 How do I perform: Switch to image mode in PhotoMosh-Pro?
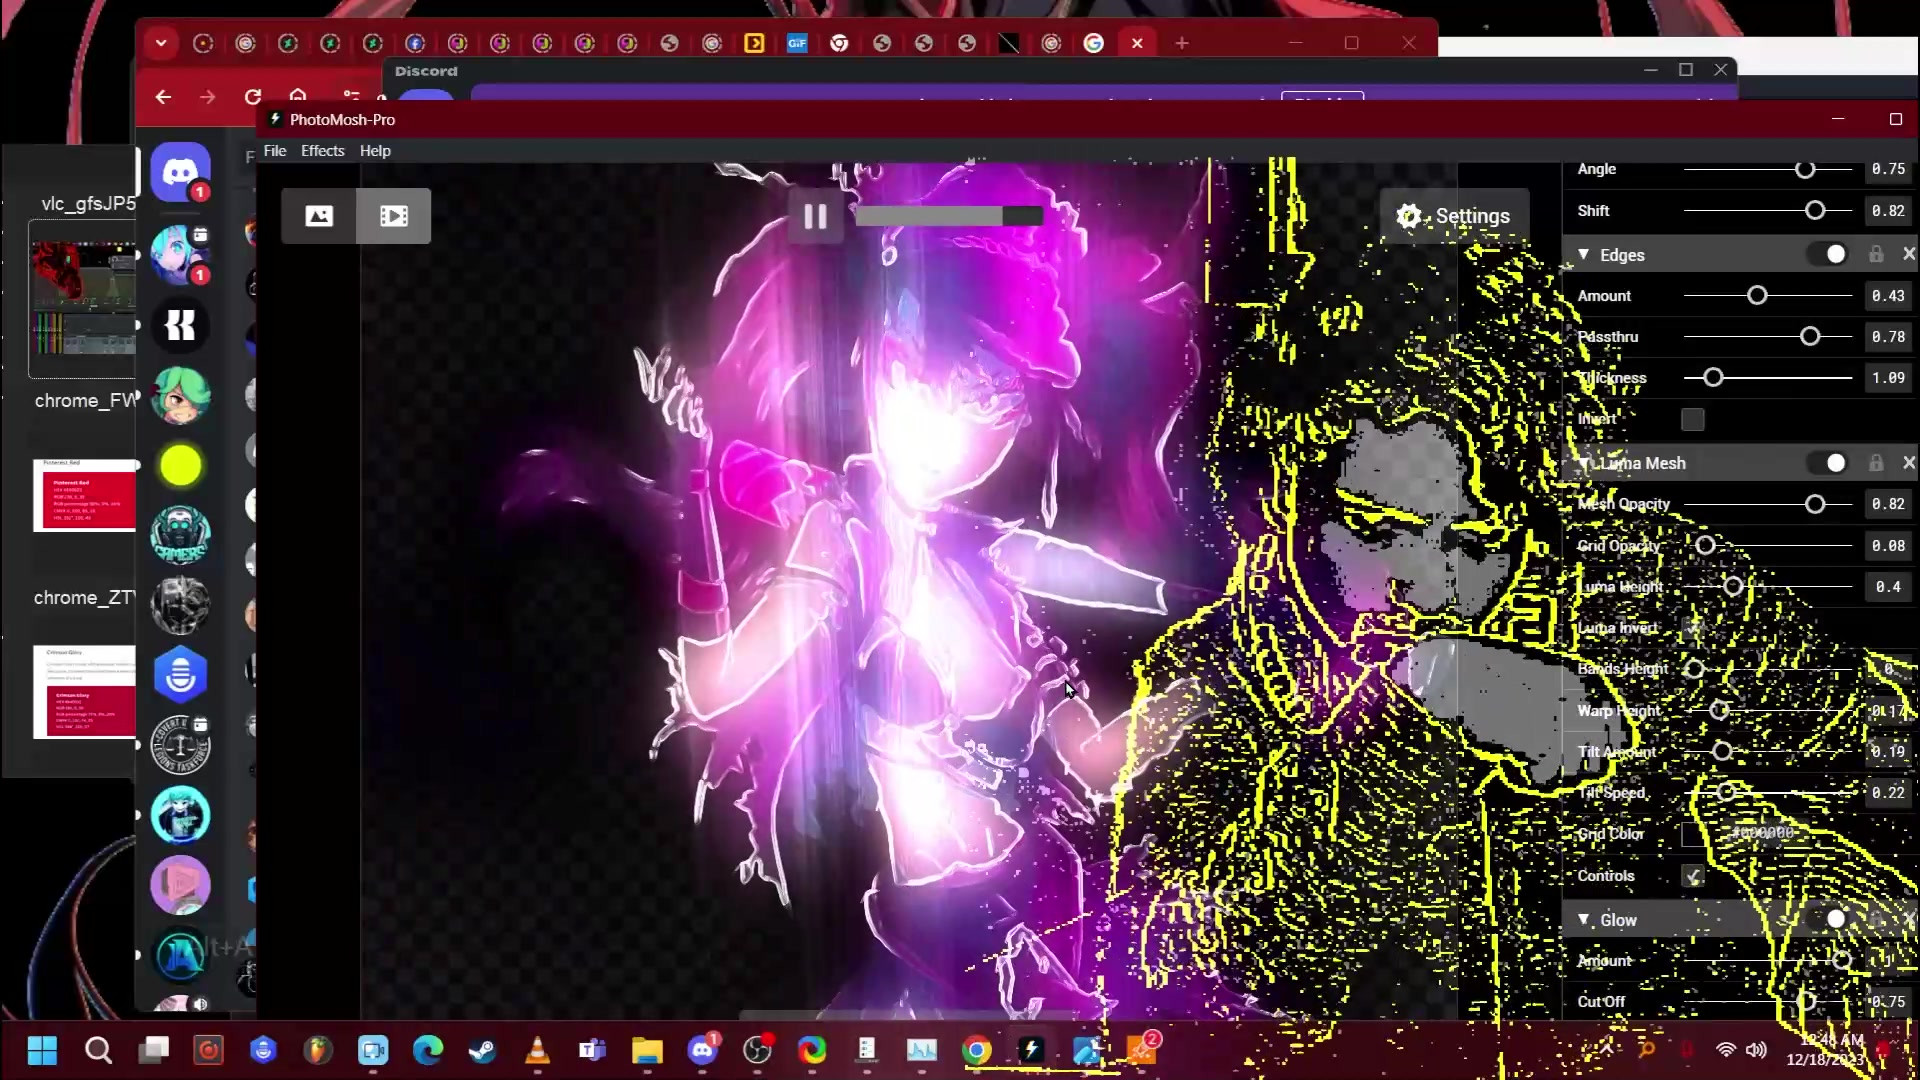tap(319, 216)
